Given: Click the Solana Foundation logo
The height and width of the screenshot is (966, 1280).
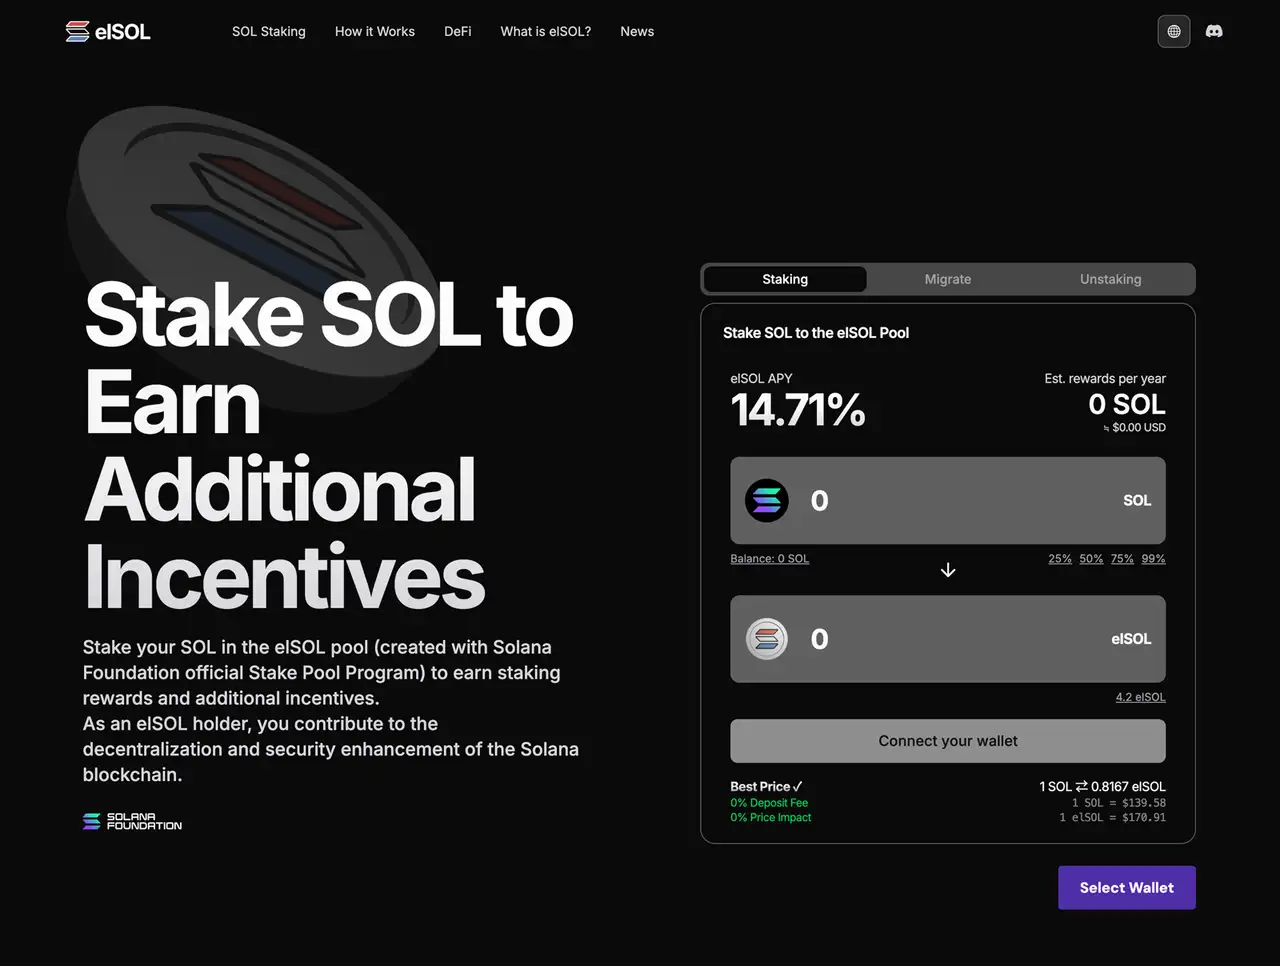Looking at the screenshot, I should point(132,821).
